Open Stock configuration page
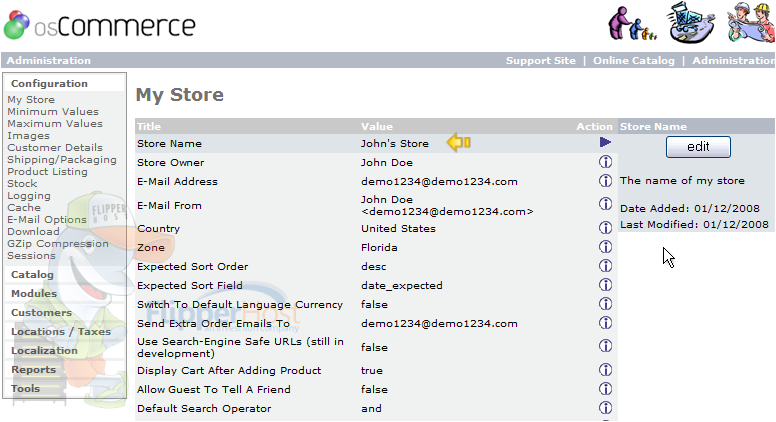Viewport: 776px width, 422px height. point(22,184)
